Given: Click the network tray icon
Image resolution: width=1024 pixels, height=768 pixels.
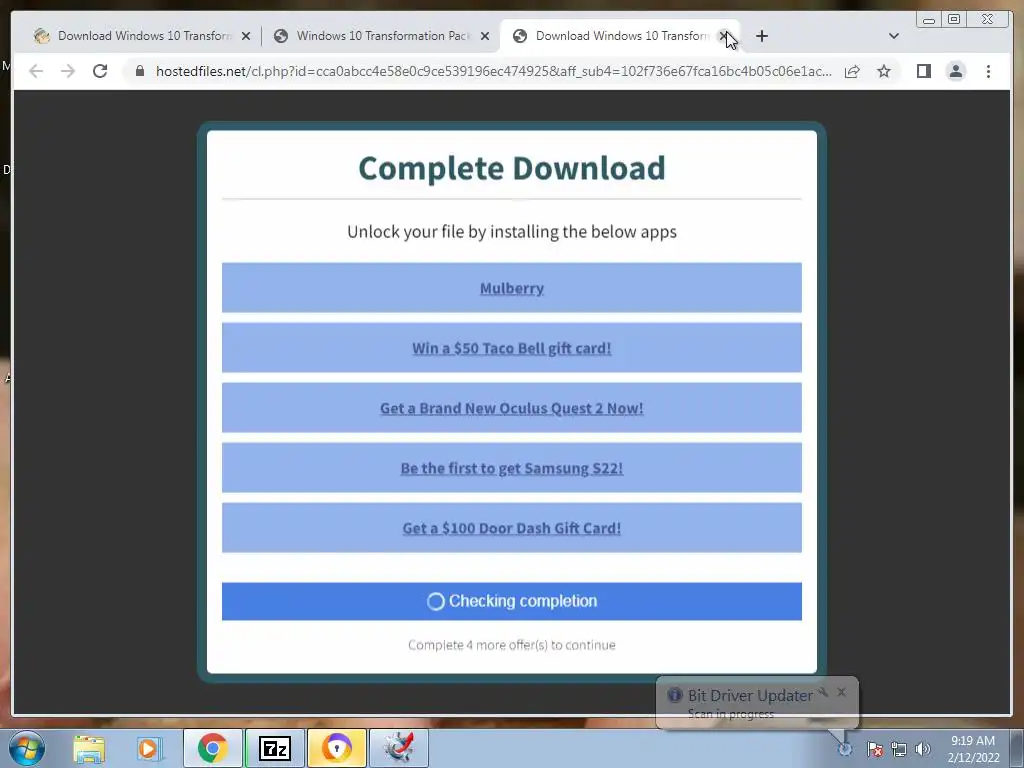Looking at the screenshot, I should click(x=899, y=749).
